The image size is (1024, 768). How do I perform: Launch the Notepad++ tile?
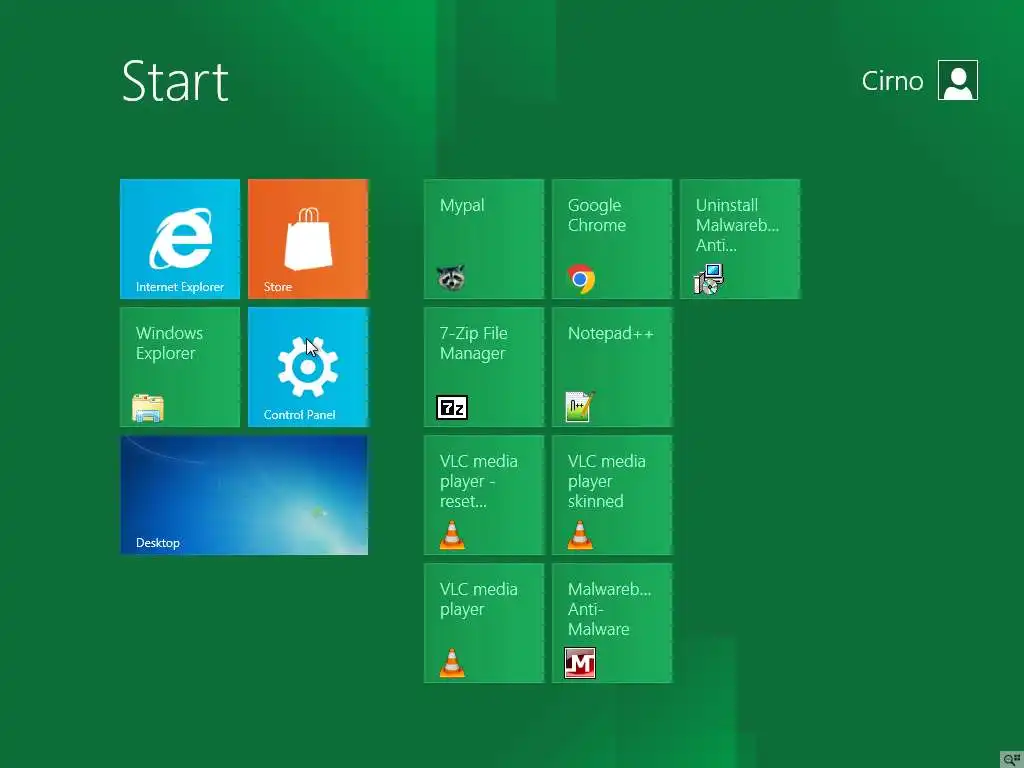point(611,366)
